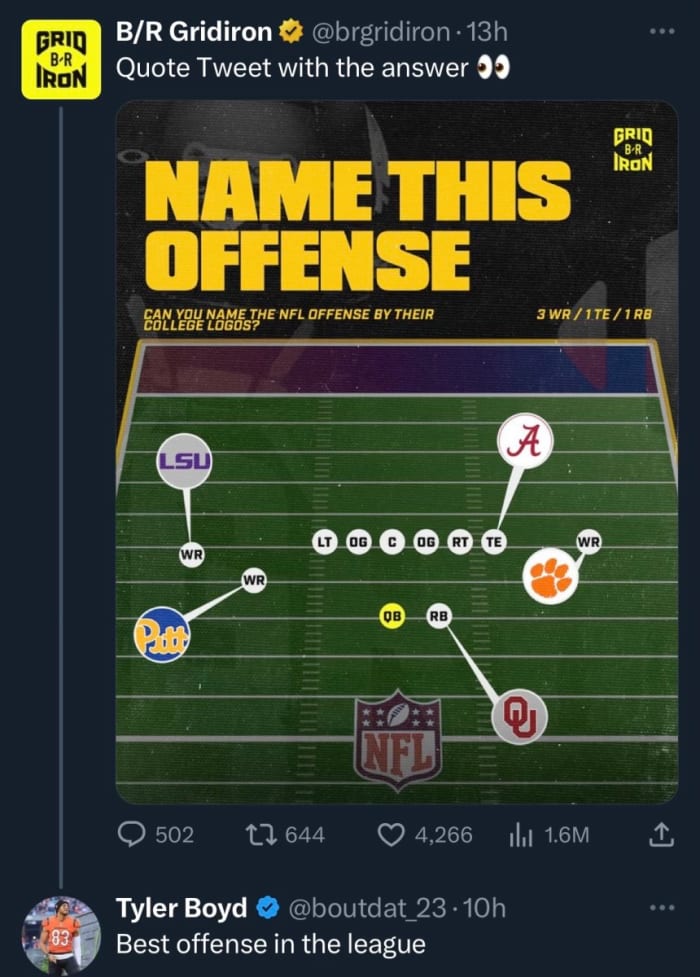Like the B/R Gridiron tweet
Image resolution: width=700 pixels, height=977 pixels.
pyautogui.click(x=395, y=835)
